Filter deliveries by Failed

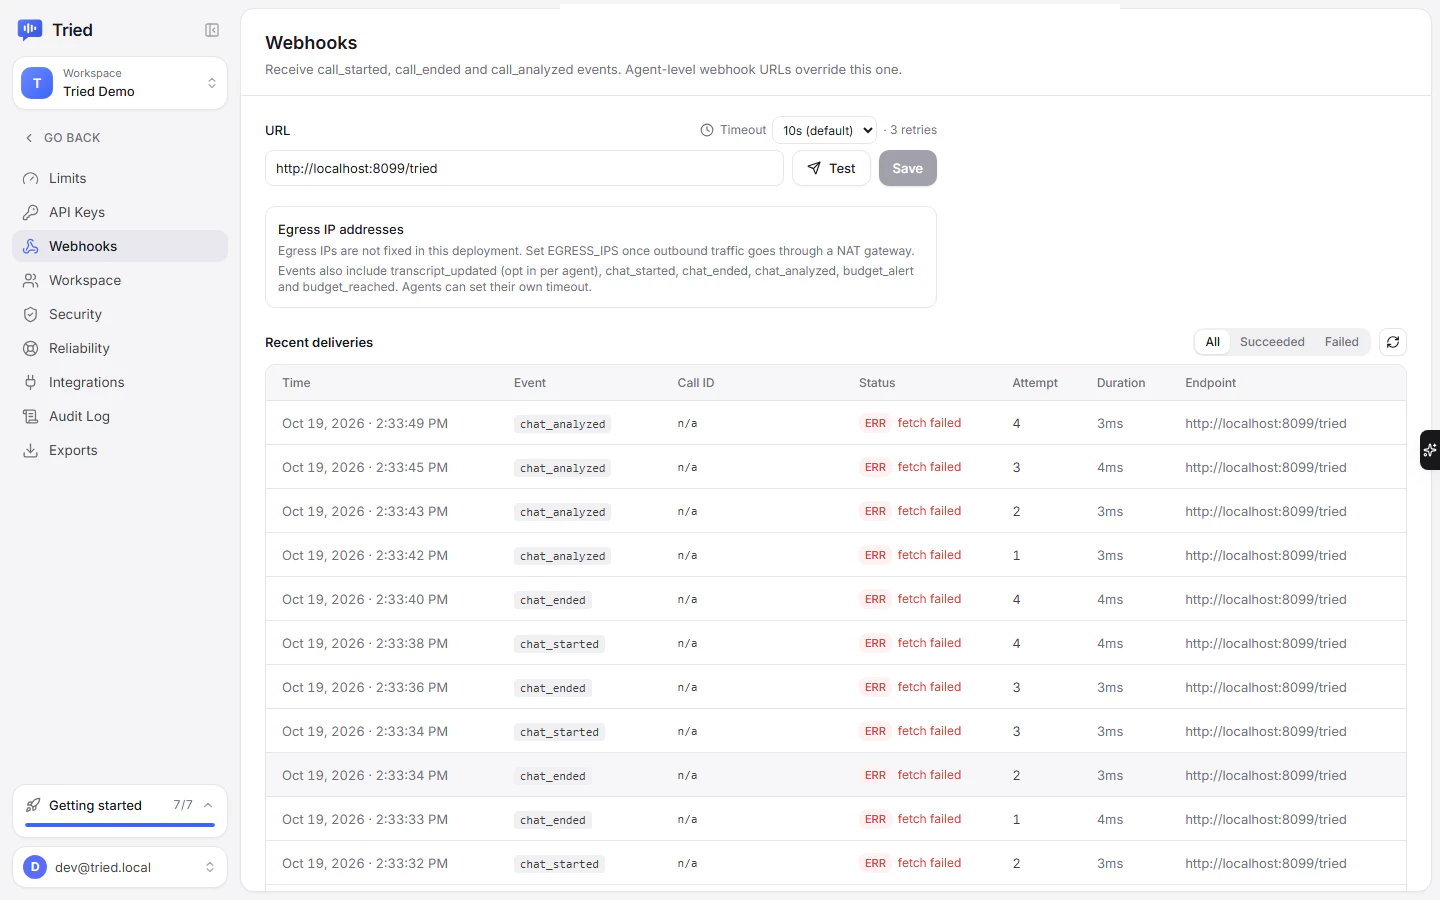pos(1342,342)
